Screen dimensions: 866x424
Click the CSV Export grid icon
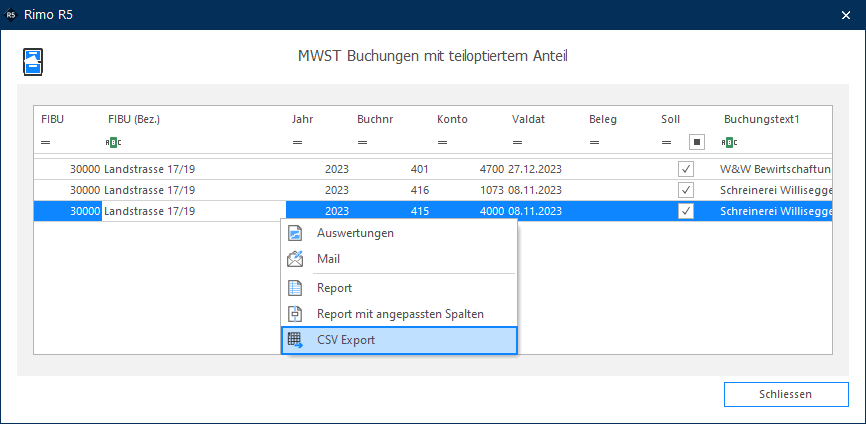(295, 340)
